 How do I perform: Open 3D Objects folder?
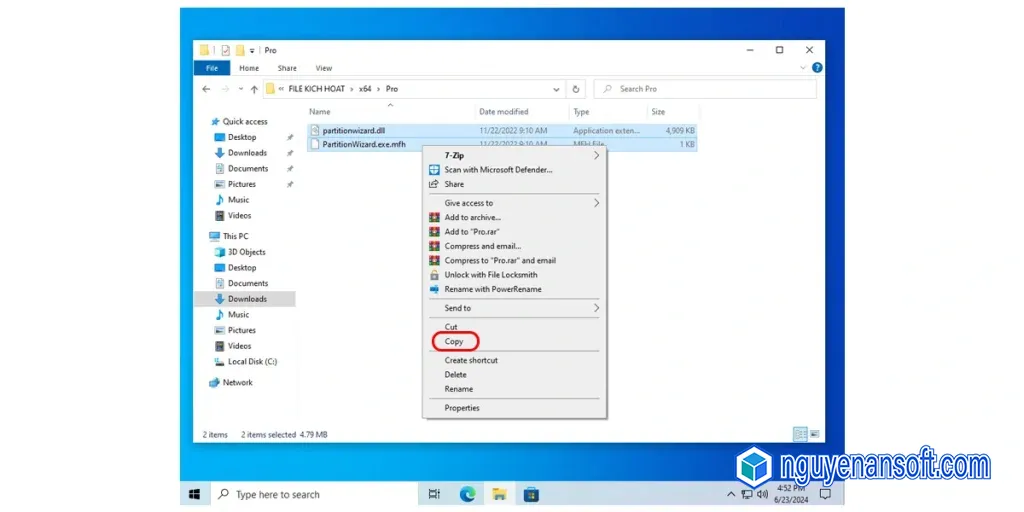click(246, 252)
